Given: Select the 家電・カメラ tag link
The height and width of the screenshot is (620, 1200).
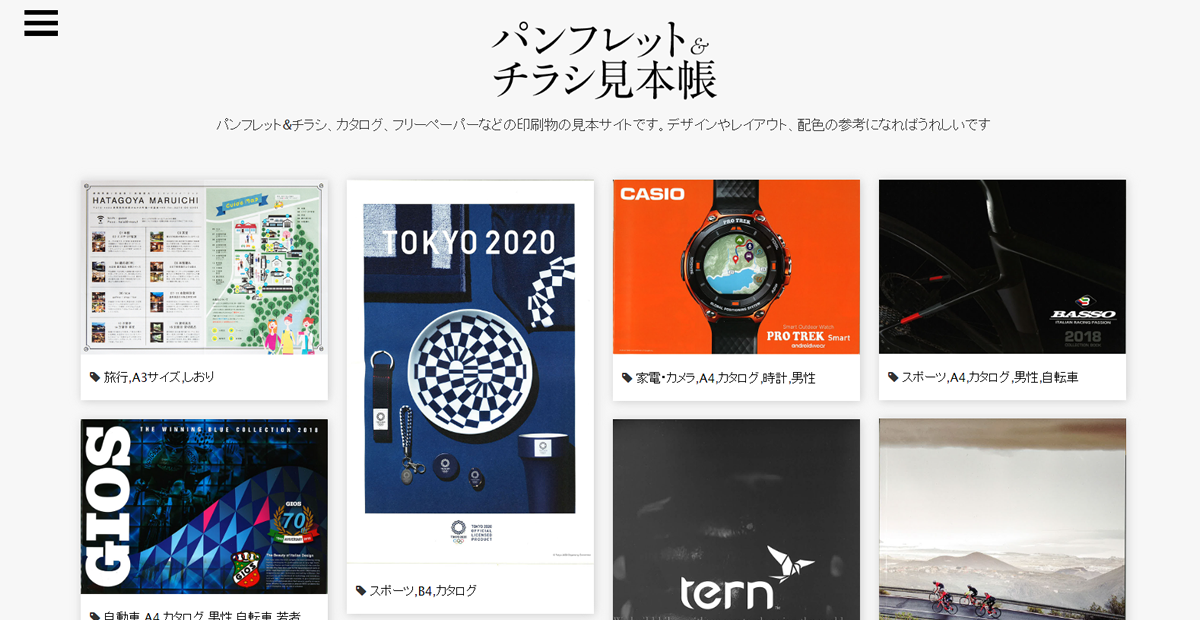Looking at the screenshot, I should [x=665, y=377].
